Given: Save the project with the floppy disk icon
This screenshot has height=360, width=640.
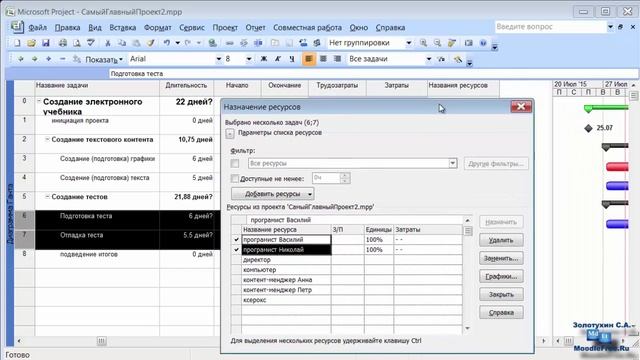Looking at the screenshot, I should (46, 43).
